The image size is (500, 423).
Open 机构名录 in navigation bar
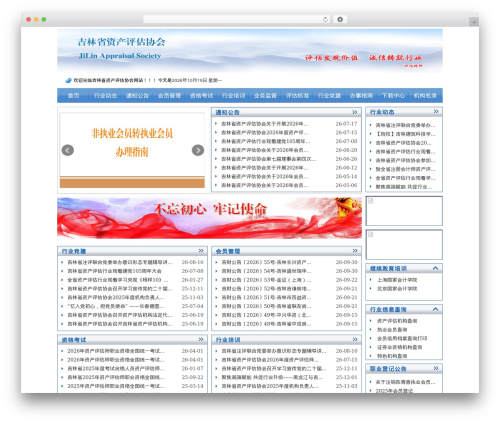click(x=425, y=96)
